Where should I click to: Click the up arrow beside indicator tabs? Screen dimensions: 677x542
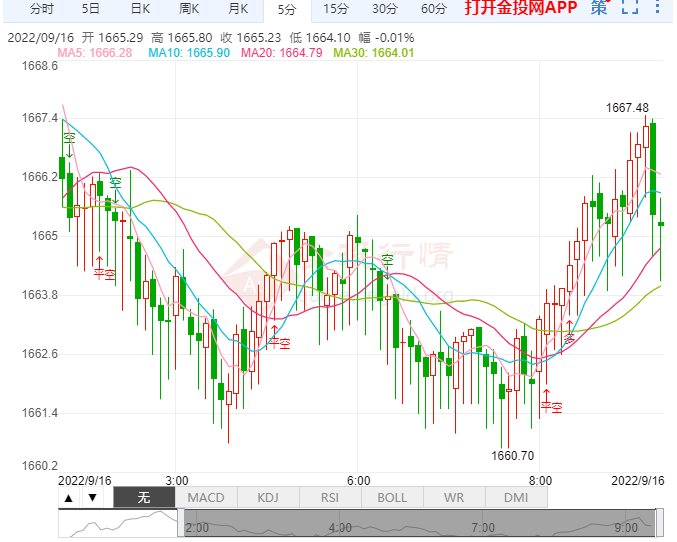pyautogui.click(x=68, y=497)
